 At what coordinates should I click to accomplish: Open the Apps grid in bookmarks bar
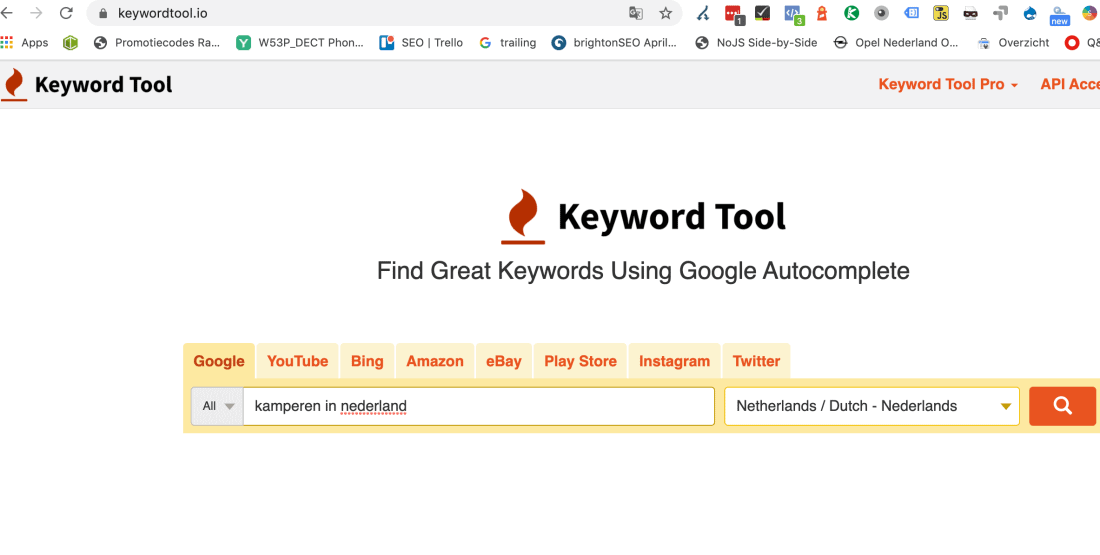point(25,43)
